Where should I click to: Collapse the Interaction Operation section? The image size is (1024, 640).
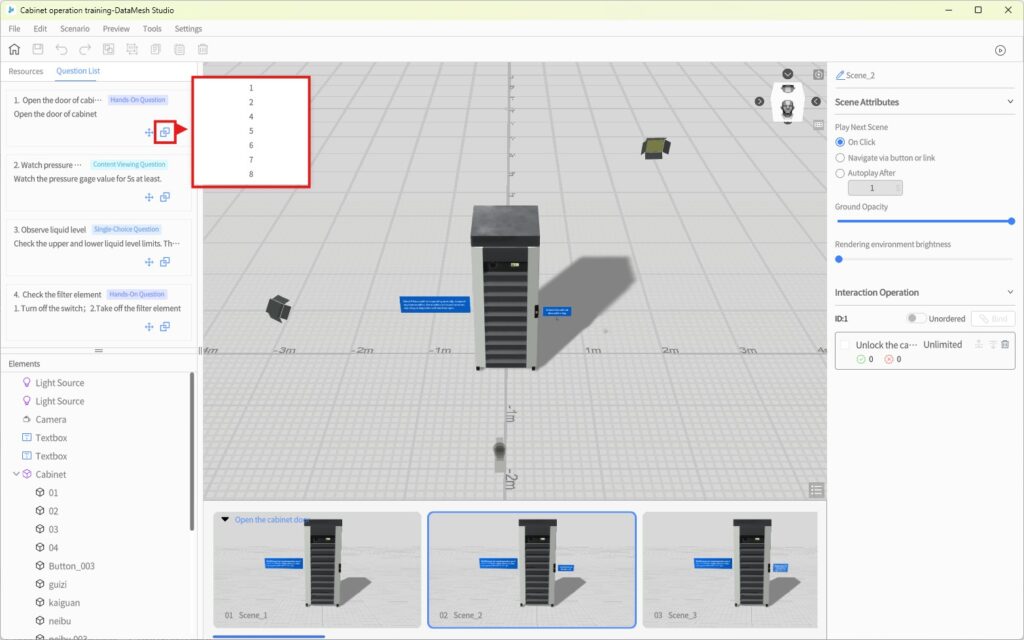point(1010,292)
